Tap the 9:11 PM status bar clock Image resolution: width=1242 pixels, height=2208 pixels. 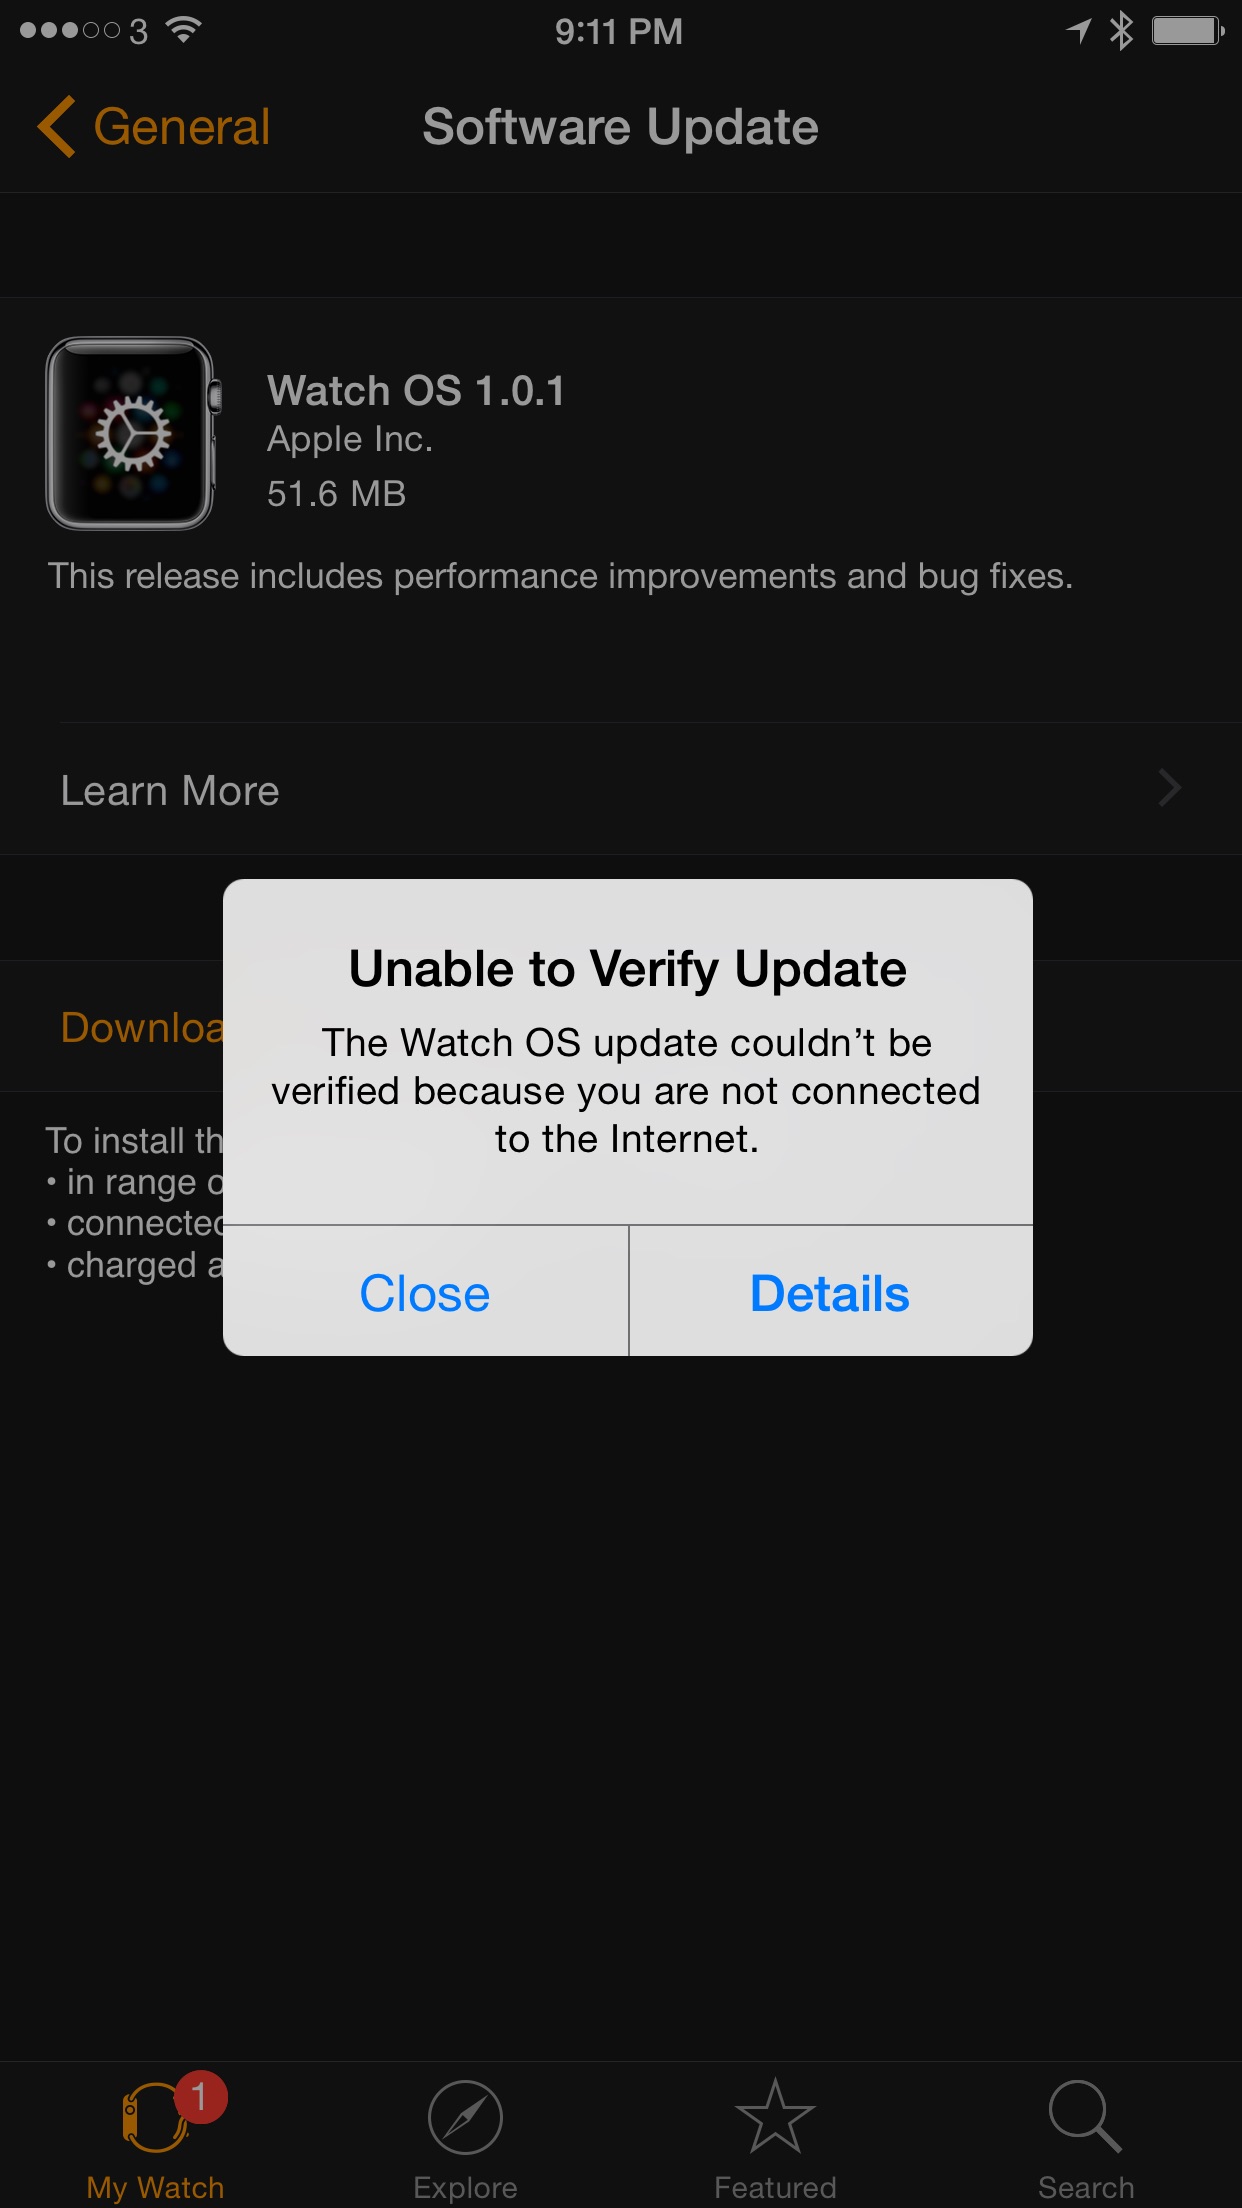[x=619, y=31]
